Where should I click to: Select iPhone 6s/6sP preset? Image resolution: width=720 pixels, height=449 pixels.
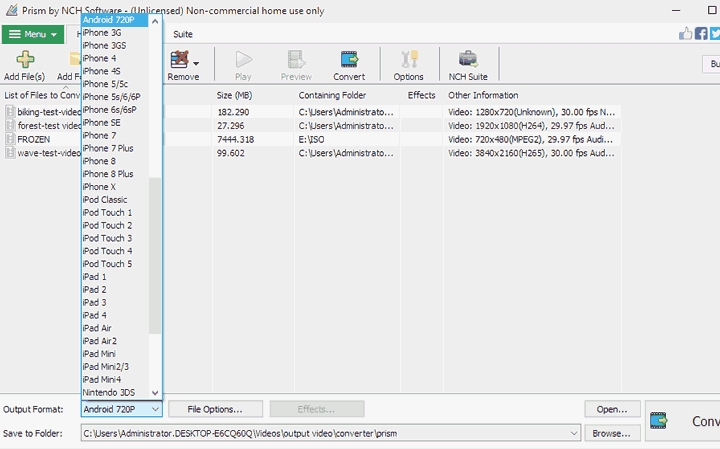[x=115, y=110]
